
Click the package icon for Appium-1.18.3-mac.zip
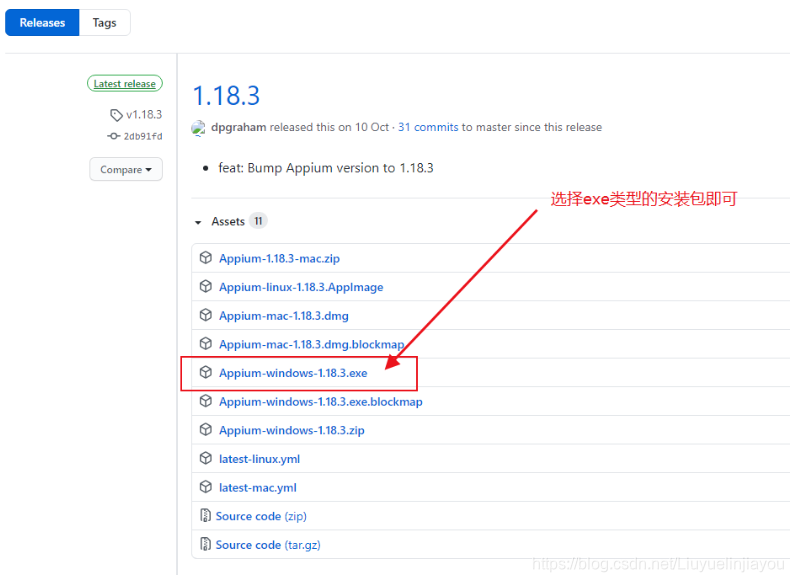point(205,258)
